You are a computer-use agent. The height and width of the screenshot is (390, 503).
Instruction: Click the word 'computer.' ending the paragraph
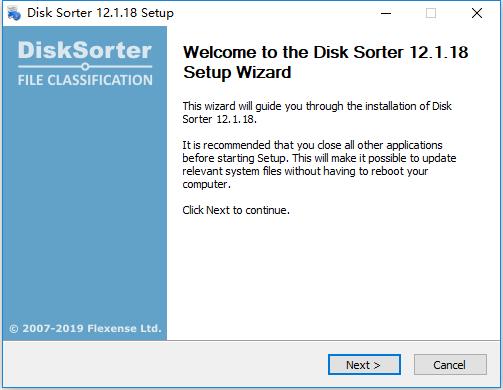[x=206, y=184]
